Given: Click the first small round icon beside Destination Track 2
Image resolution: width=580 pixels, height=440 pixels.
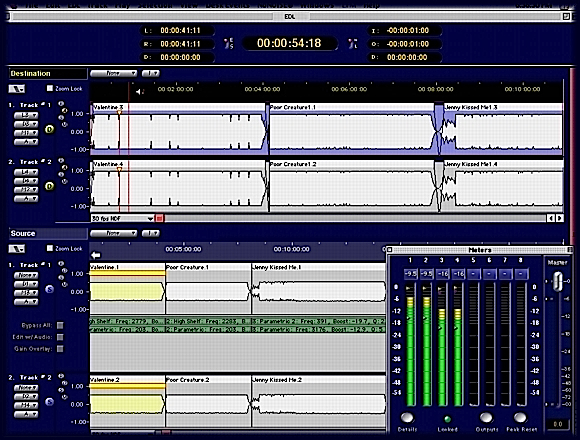Looking at the screenshot, I should [x=61, y=161].
